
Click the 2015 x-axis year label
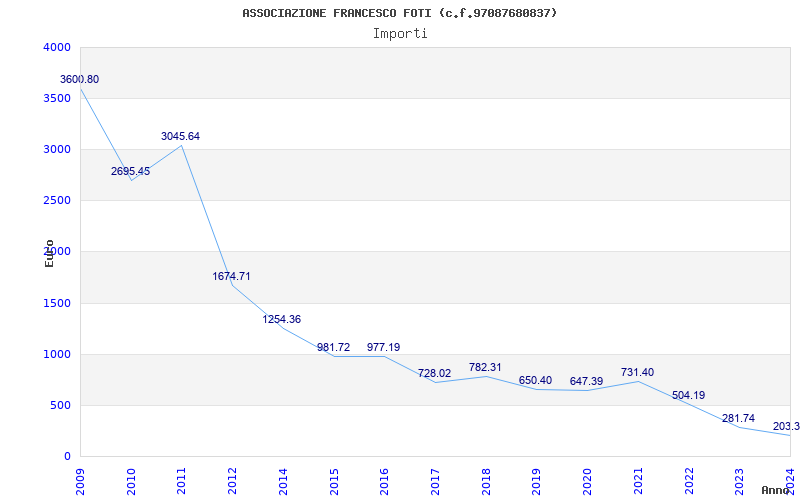(334, 481)
